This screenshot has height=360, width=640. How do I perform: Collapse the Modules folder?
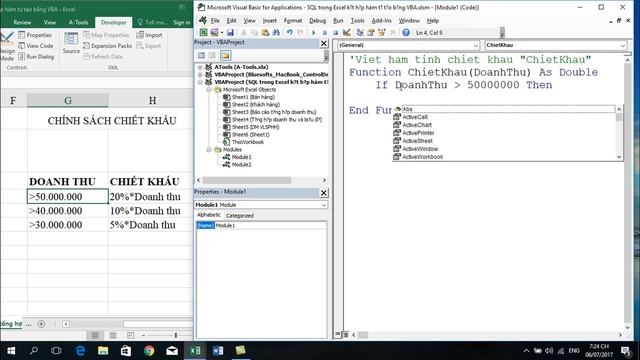(x=208, y=150)
